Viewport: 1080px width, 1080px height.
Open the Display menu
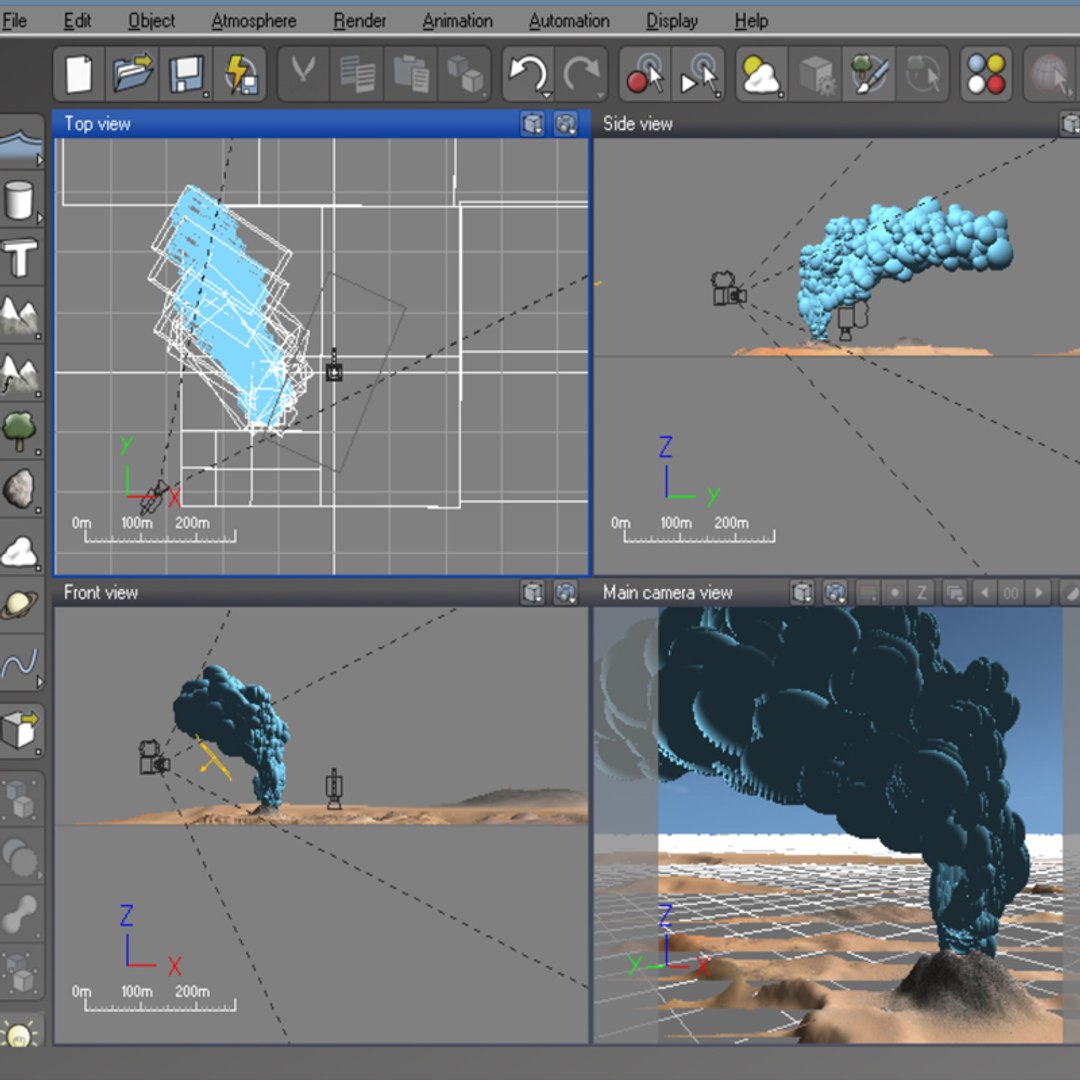[672, 21]
